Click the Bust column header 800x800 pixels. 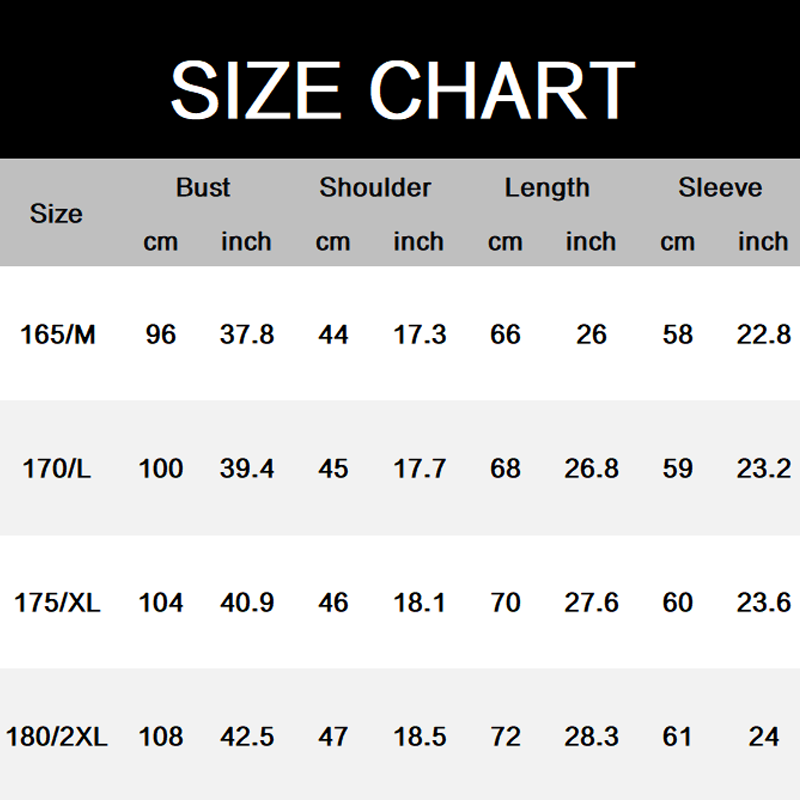pyautogui.click(x=203, y=188)
